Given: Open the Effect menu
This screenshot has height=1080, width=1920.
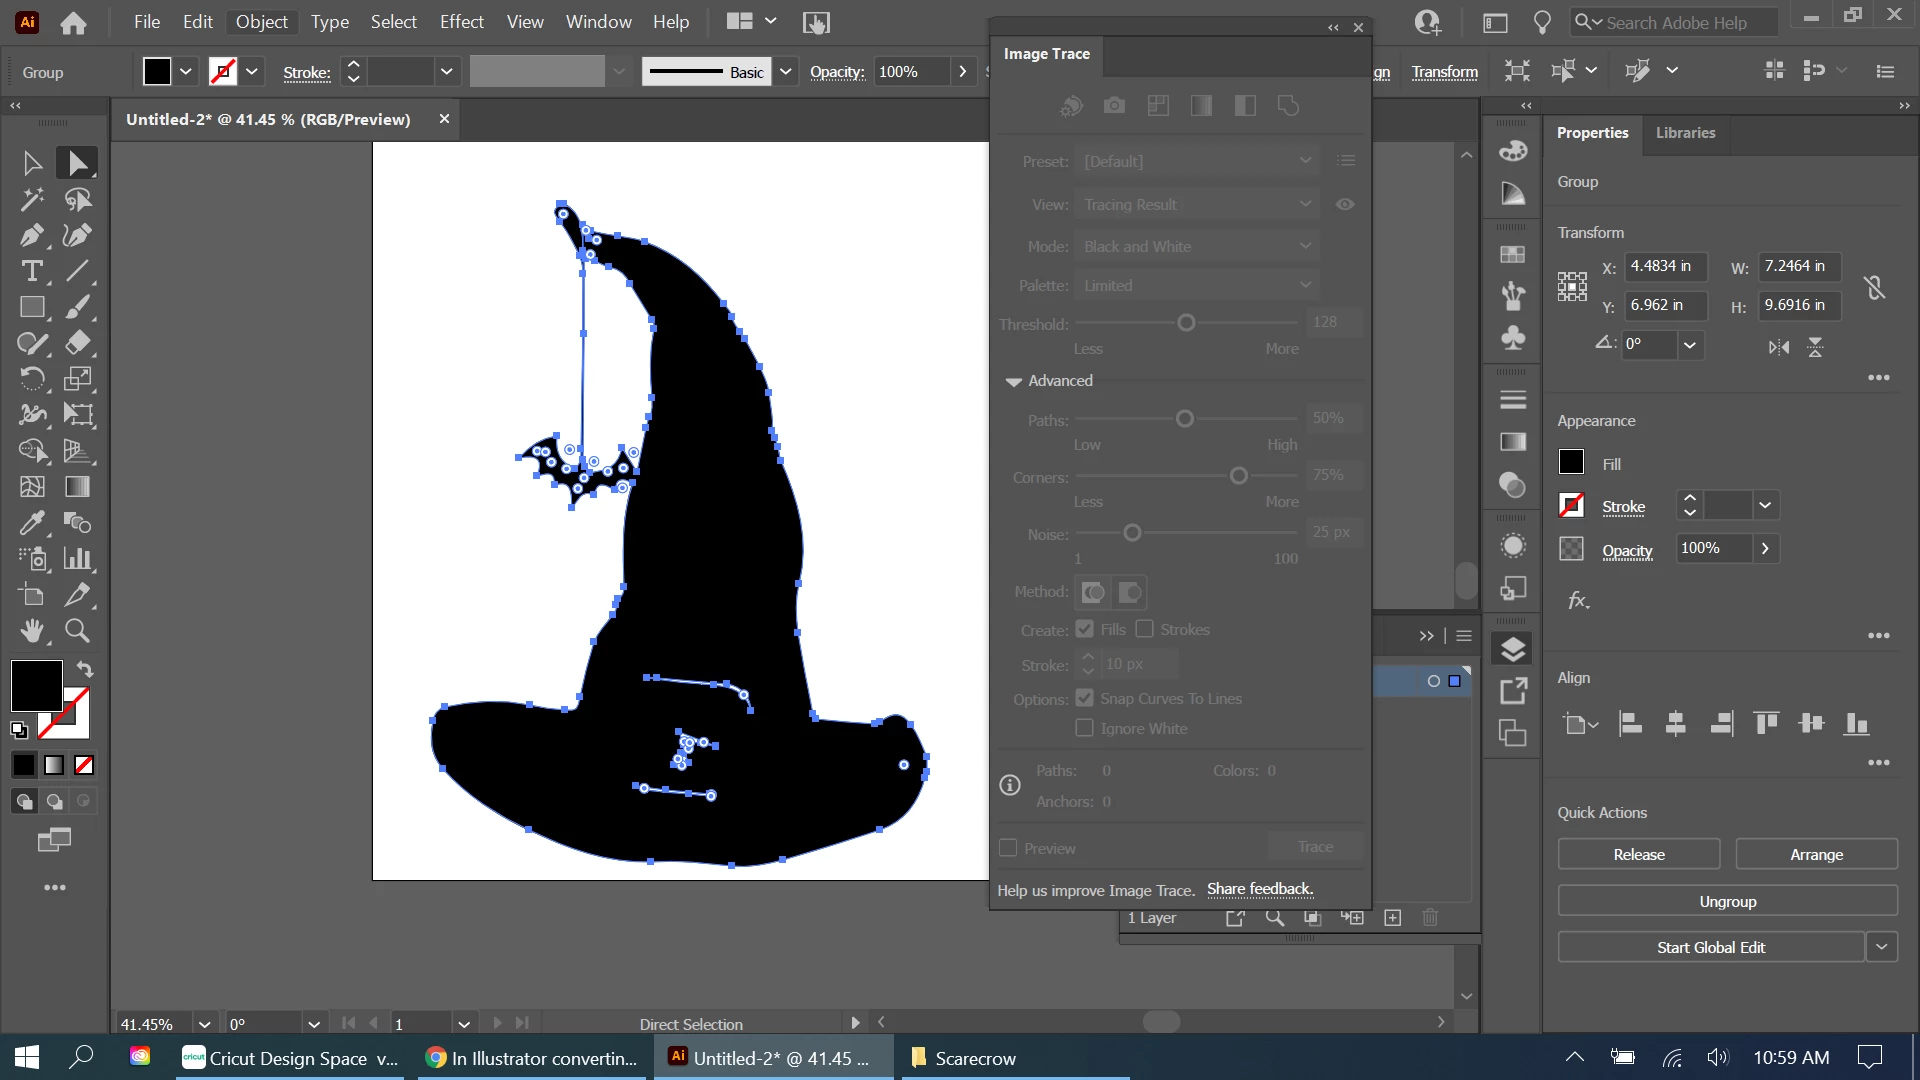Looking at the screenshot, I should click(x=461, y=22).
